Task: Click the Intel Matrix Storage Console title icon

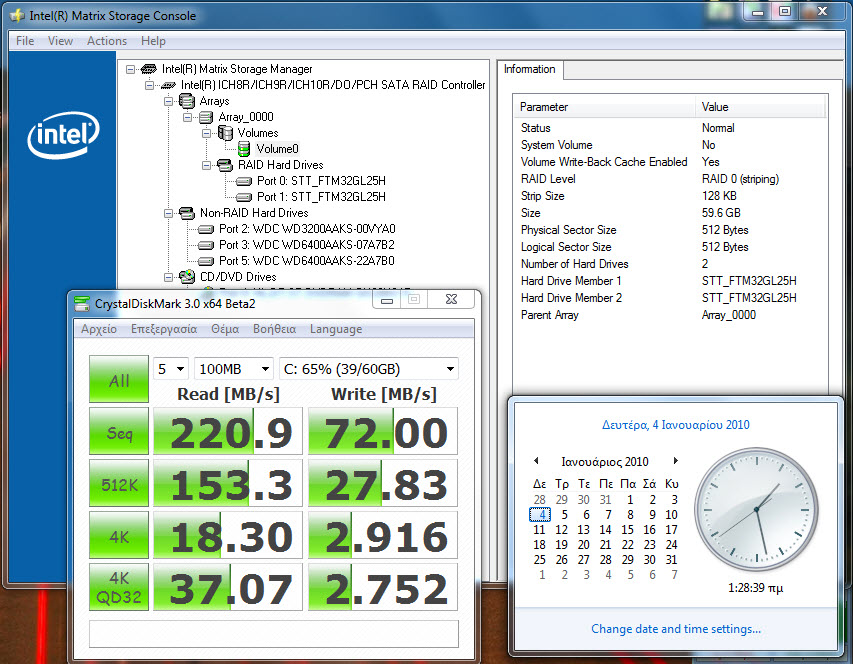Action: [17, 16]
